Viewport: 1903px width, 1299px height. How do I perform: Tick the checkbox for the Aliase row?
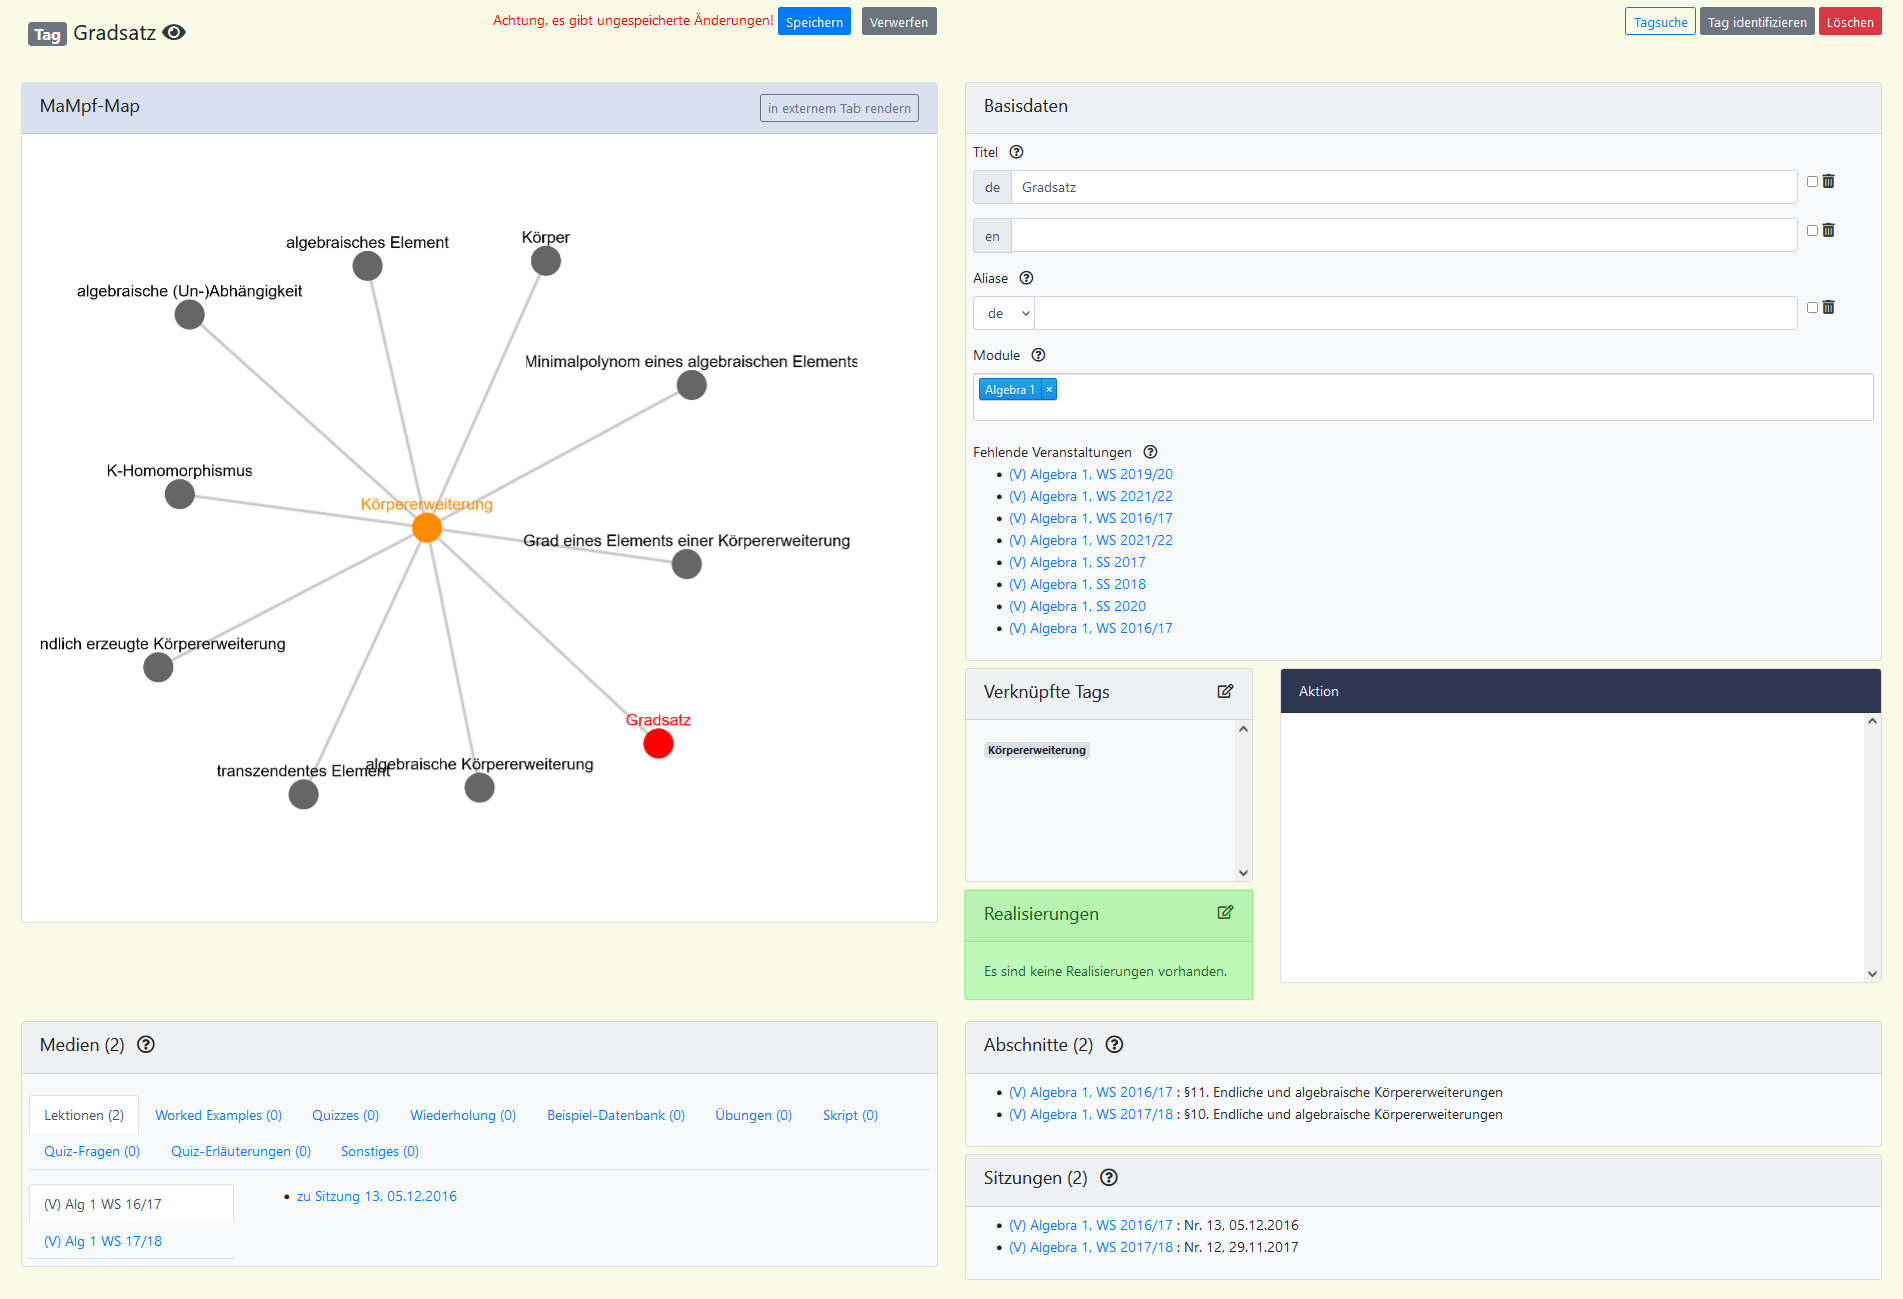(x=1812, y=308)
